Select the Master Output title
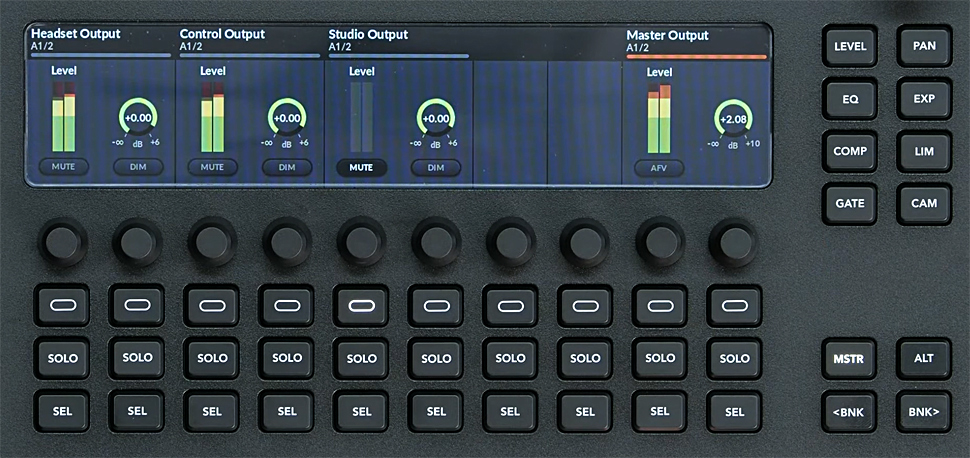The width and height of the screenshot is (970, 458). (667, 35)
